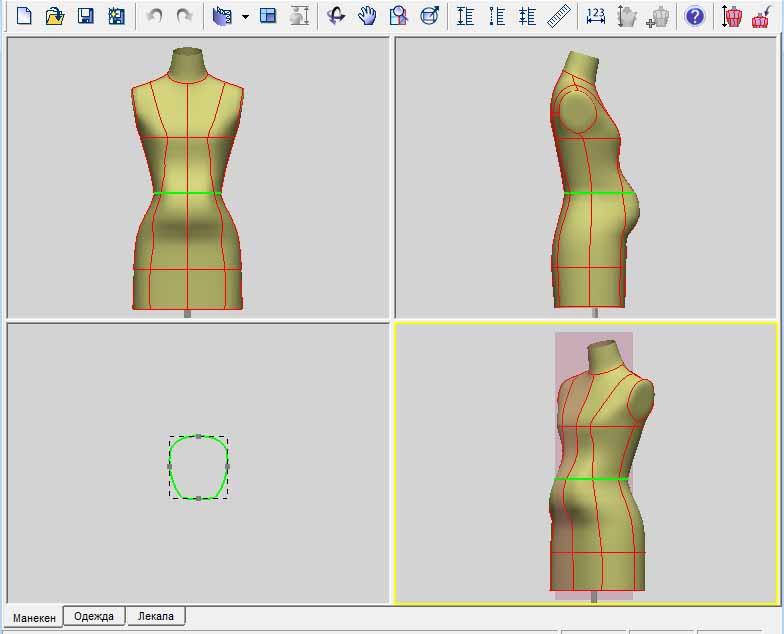Image resolution: width=784 pixels, height=634 pixels.
Task: Click the dotted vertical measurement tool icon
Action: [x=496, y=16]
